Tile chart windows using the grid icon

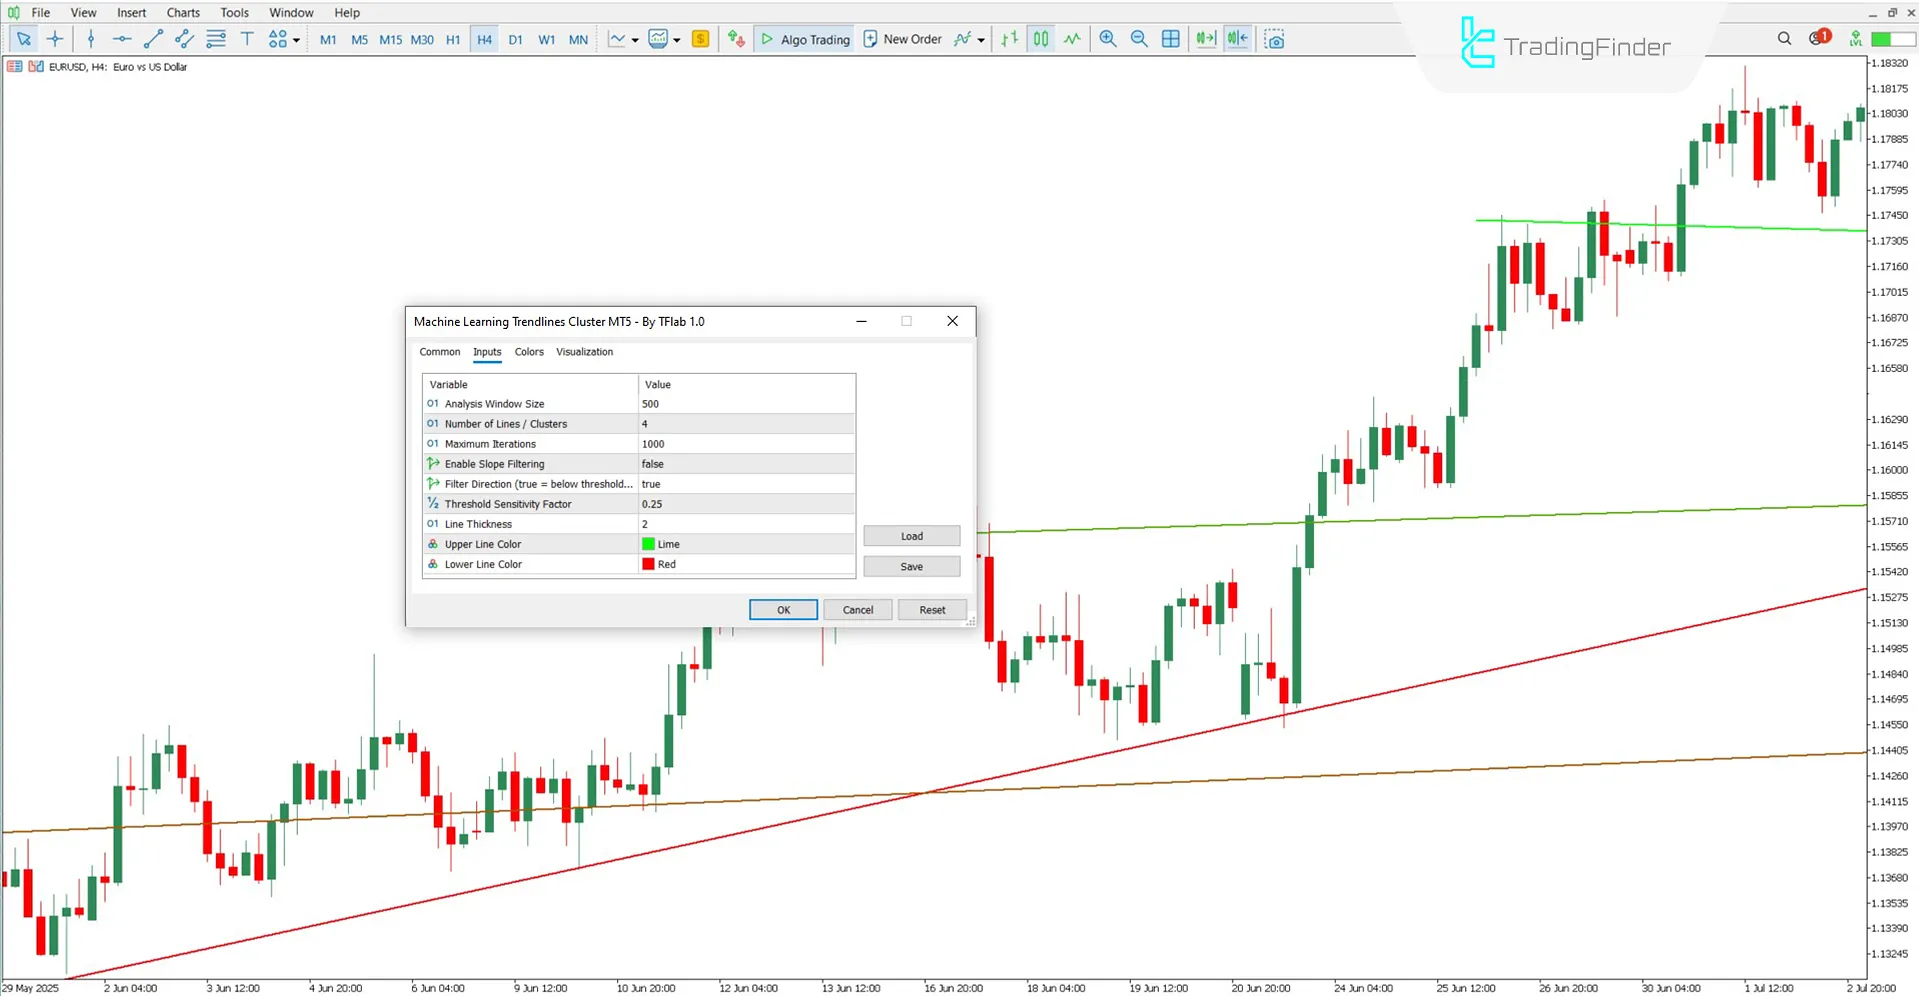pyautogui.click(x=1170, y=39)
